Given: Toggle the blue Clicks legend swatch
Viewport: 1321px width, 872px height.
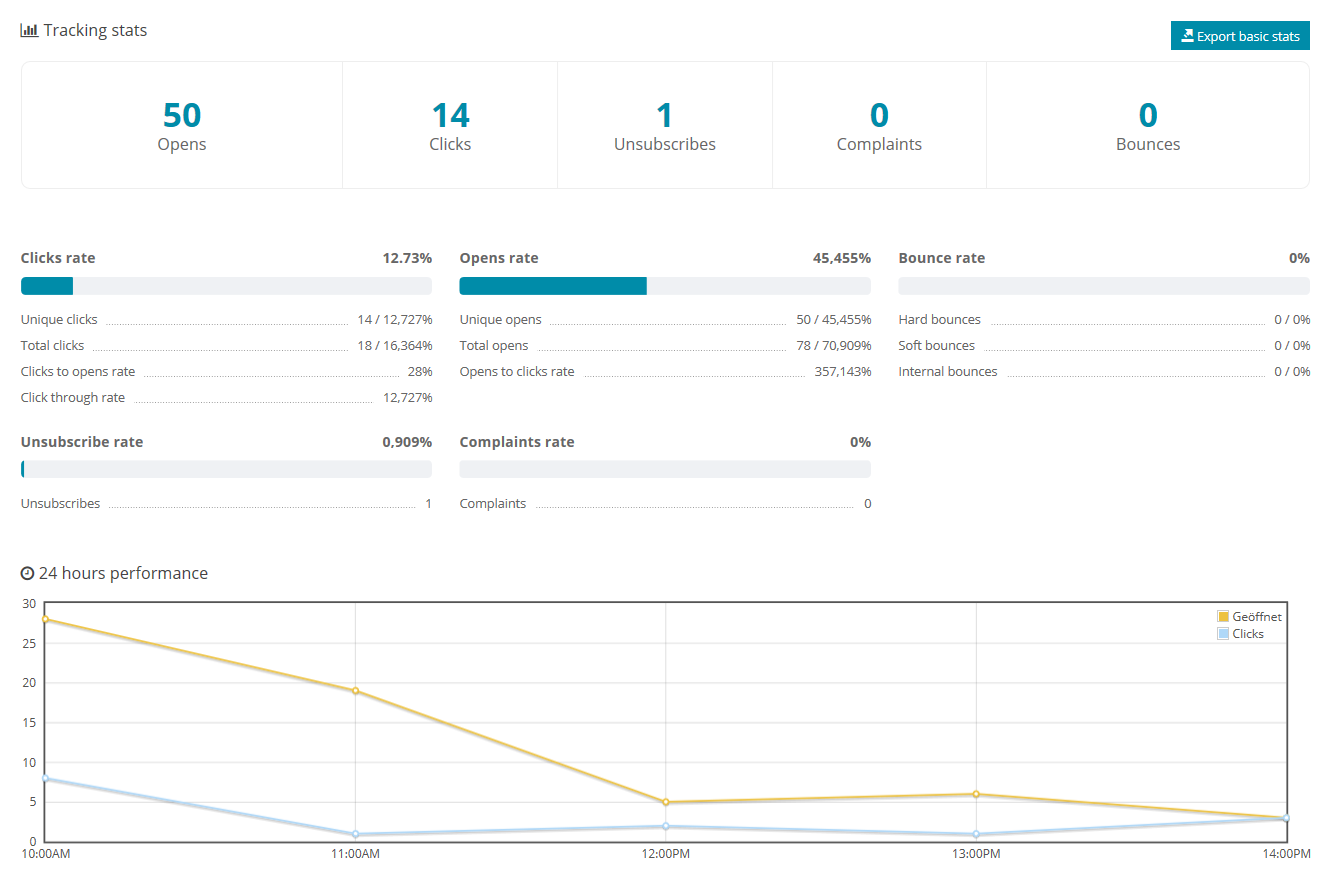Looking at the screenshot, I should [x=1223, y=634].
